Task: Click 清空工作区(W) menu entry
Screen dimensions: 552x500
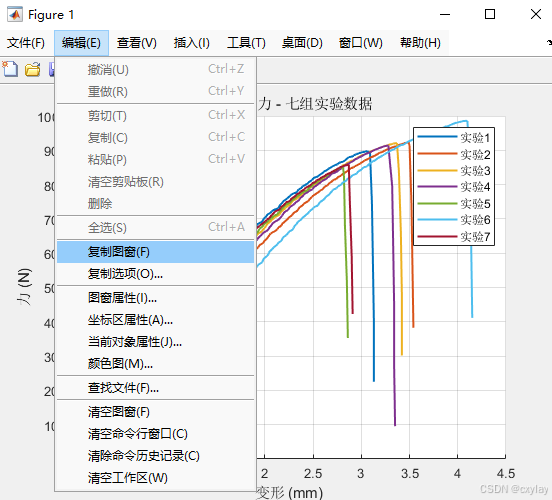Action: pos(155,478)
